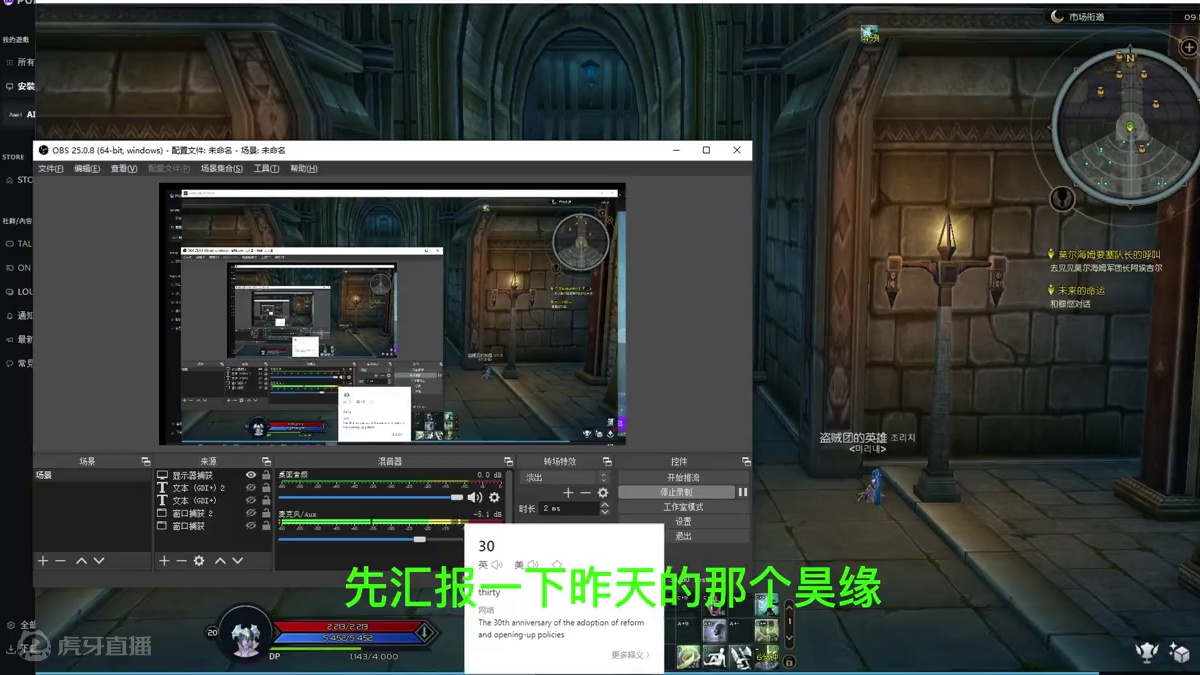Add a transition with the plus control
The image size is (1200, 675).
pos(568,492)
